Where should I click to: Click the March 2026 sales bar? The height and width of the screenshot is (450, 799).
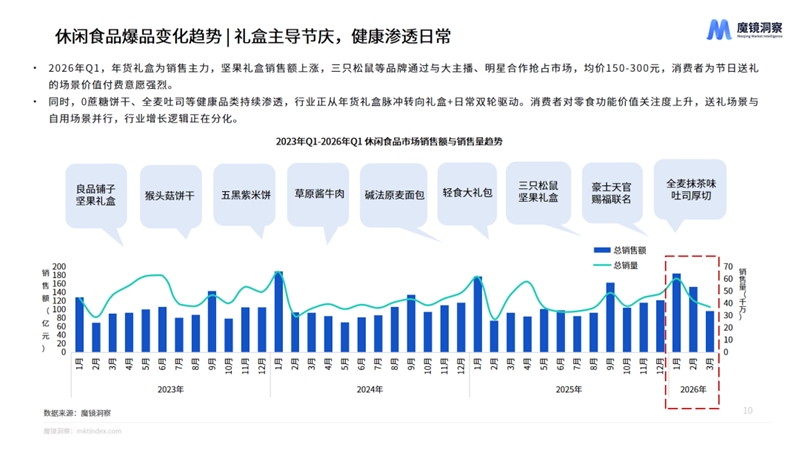coord(710,332)
